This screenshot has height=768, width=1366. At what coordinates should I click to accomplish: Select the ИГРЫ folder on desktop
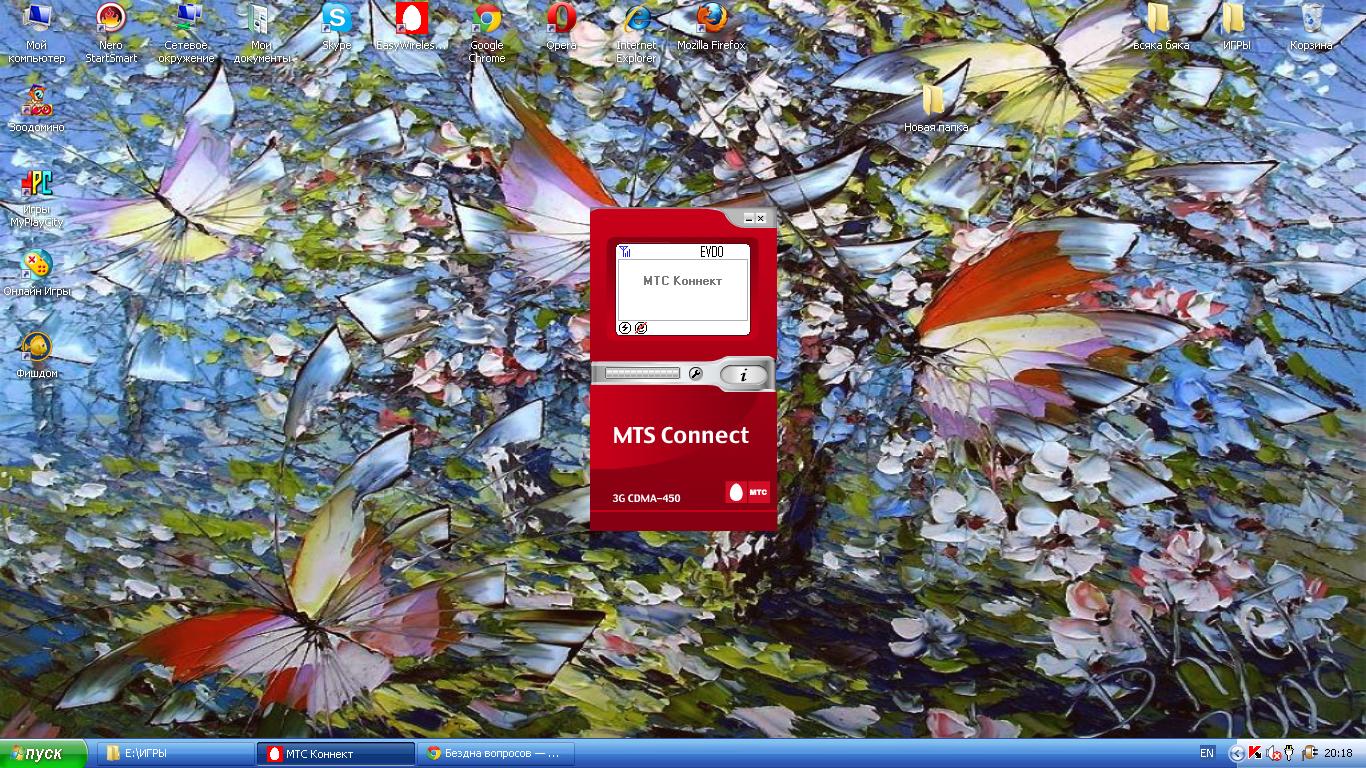point(1236,28)
